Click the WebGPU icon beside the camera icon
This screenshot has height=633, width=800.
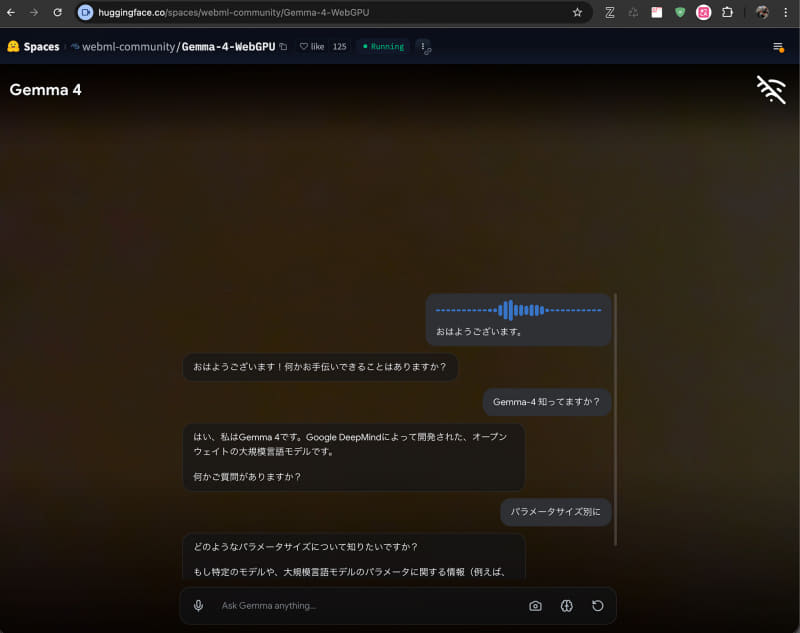pyautogui.click(x=566, y=605)
